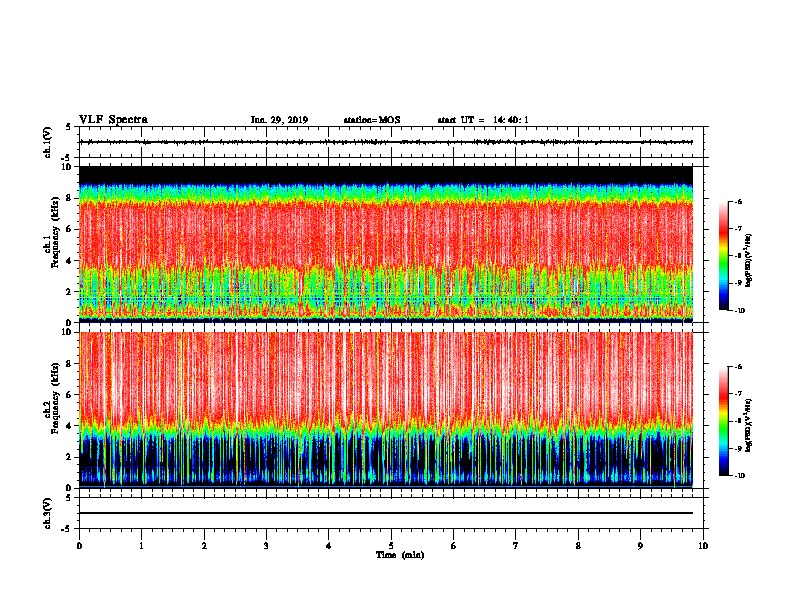Click time axis tick label "1"
This screenshot has height=612, width=792.
(x=142, y=546)
